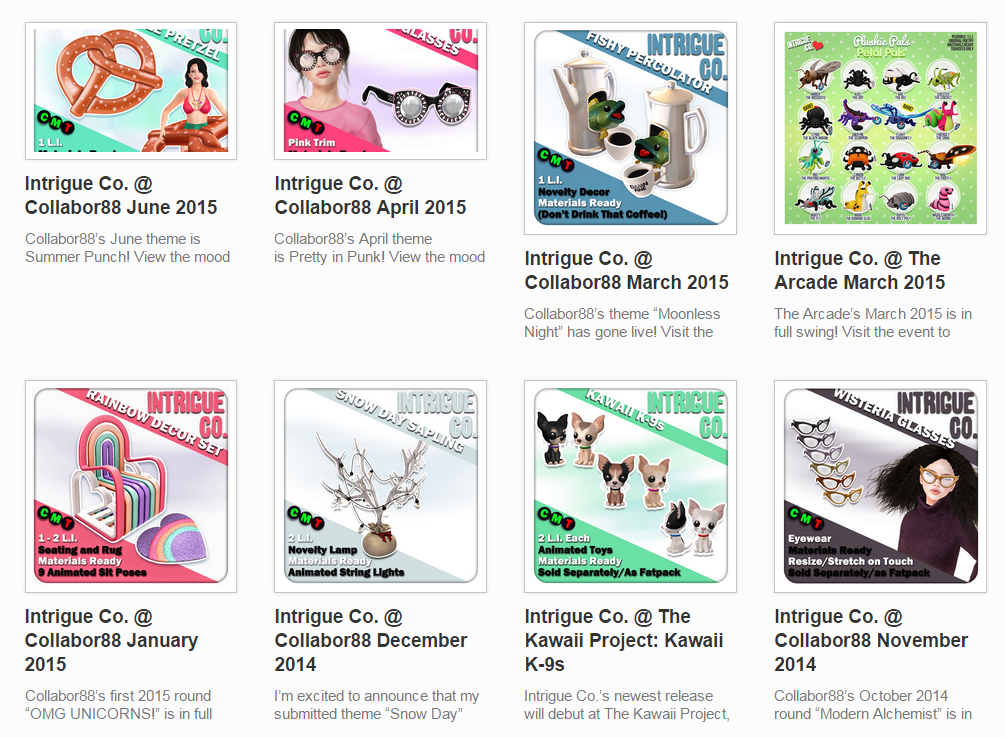Open the Collabor88 April 2015 post title
The height and width of the screenshot is (737, 1005).
(370, 195)
